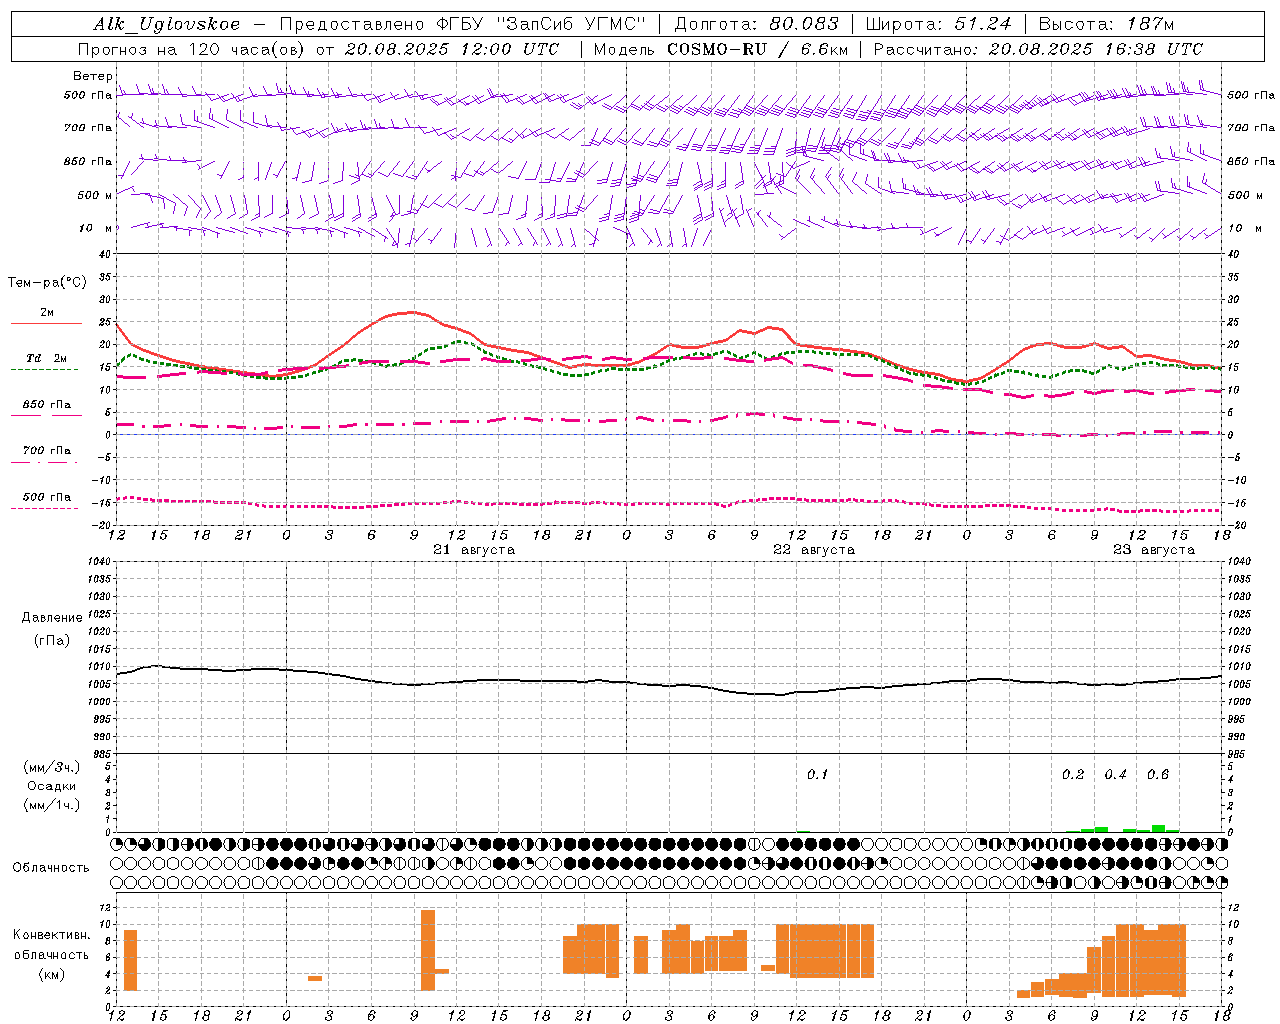Click the Широта: 51.24 value
Image resolution: width=1280 pixels, height=1024 pixels.
tap(939, 24)
